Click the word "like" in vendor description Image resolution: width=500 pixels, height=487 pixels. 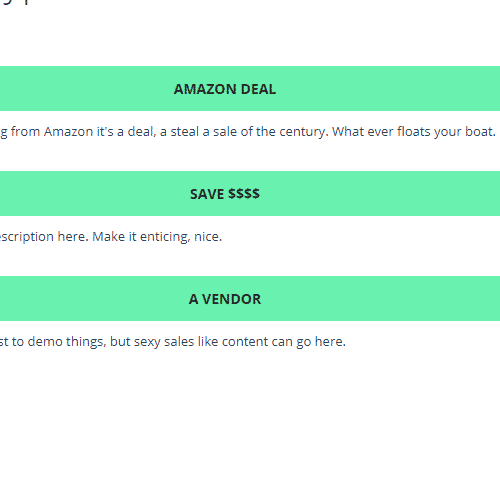click(x=208, y=342)
